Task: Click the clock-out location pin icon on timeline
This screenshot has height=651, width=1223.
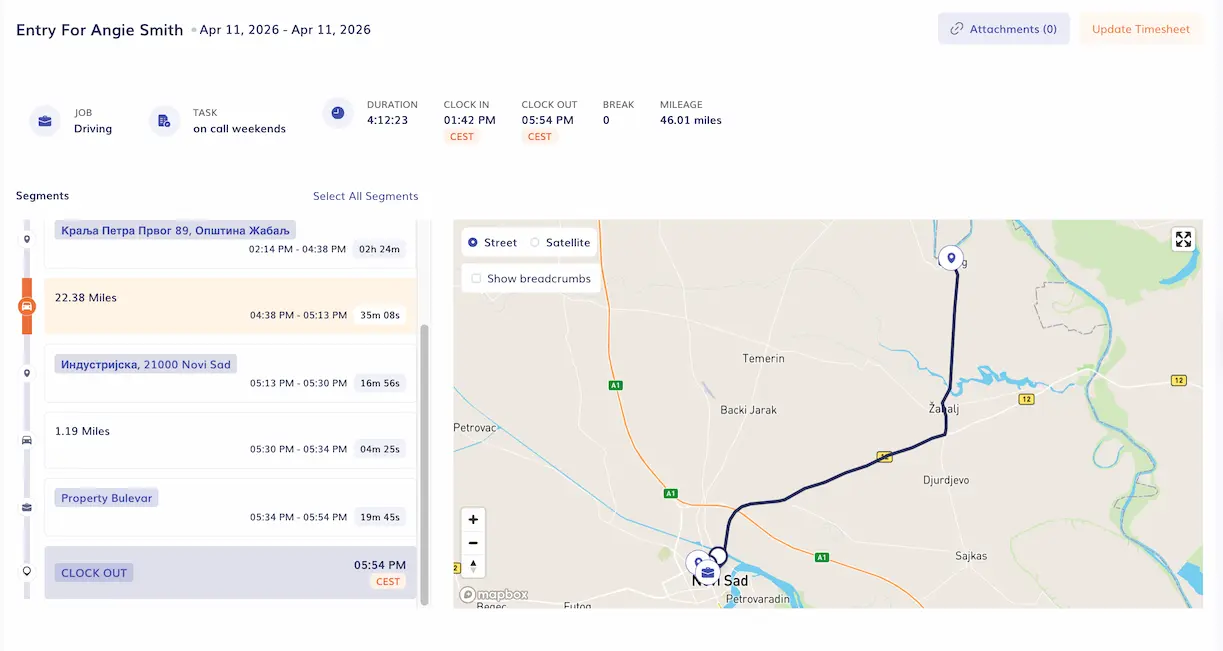Action: point(27,567)
